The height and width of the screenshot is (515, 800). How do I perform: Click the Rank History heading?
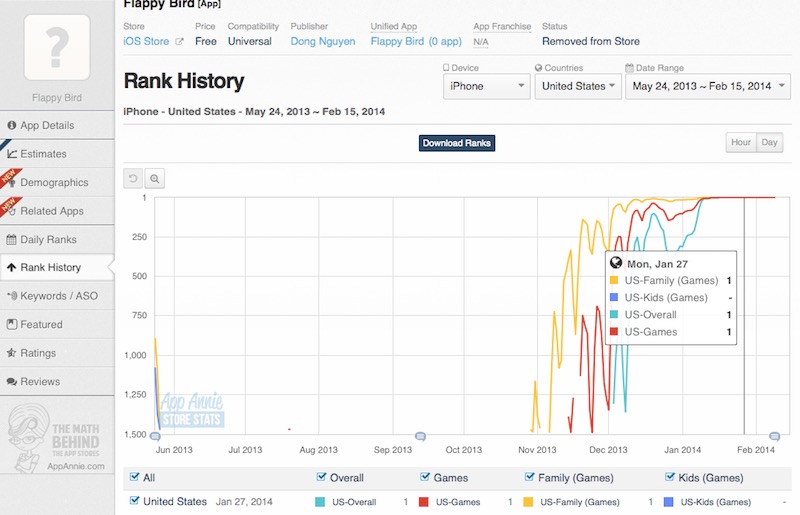[184, 81]
